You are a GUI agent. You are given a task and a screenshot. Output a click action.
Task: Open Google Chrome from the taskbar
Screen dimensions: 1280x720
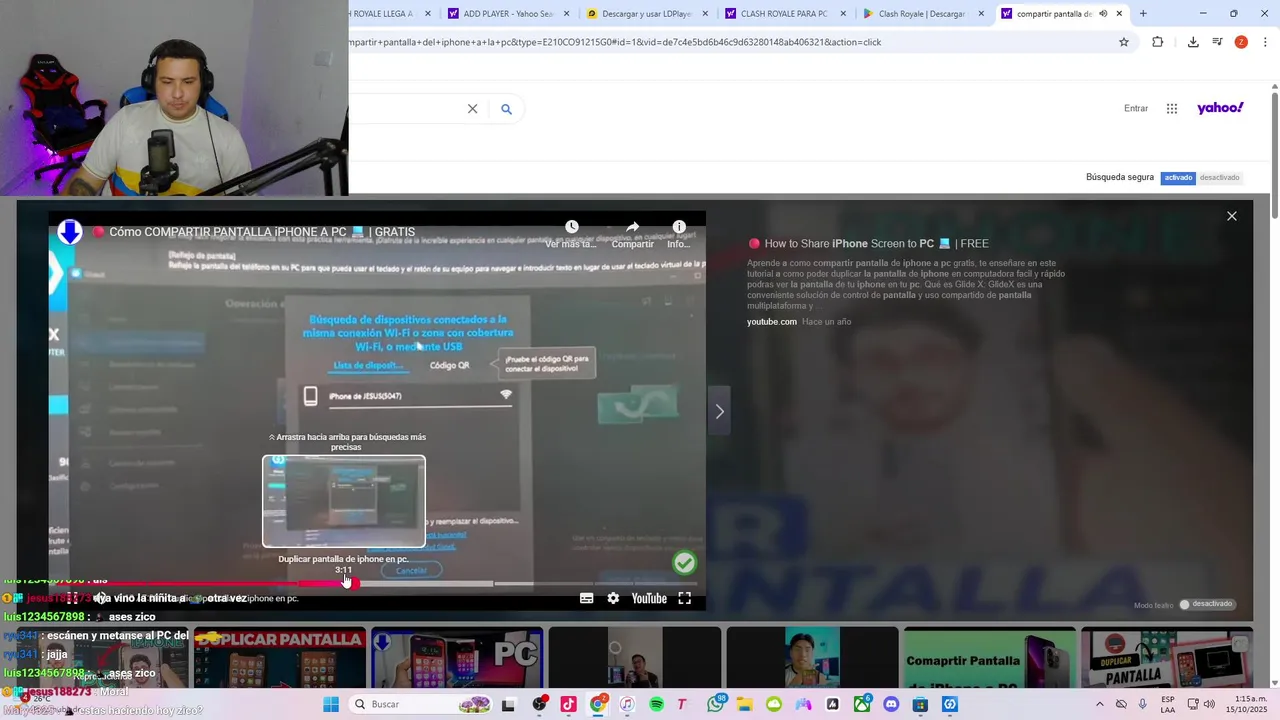coord(598,704)
